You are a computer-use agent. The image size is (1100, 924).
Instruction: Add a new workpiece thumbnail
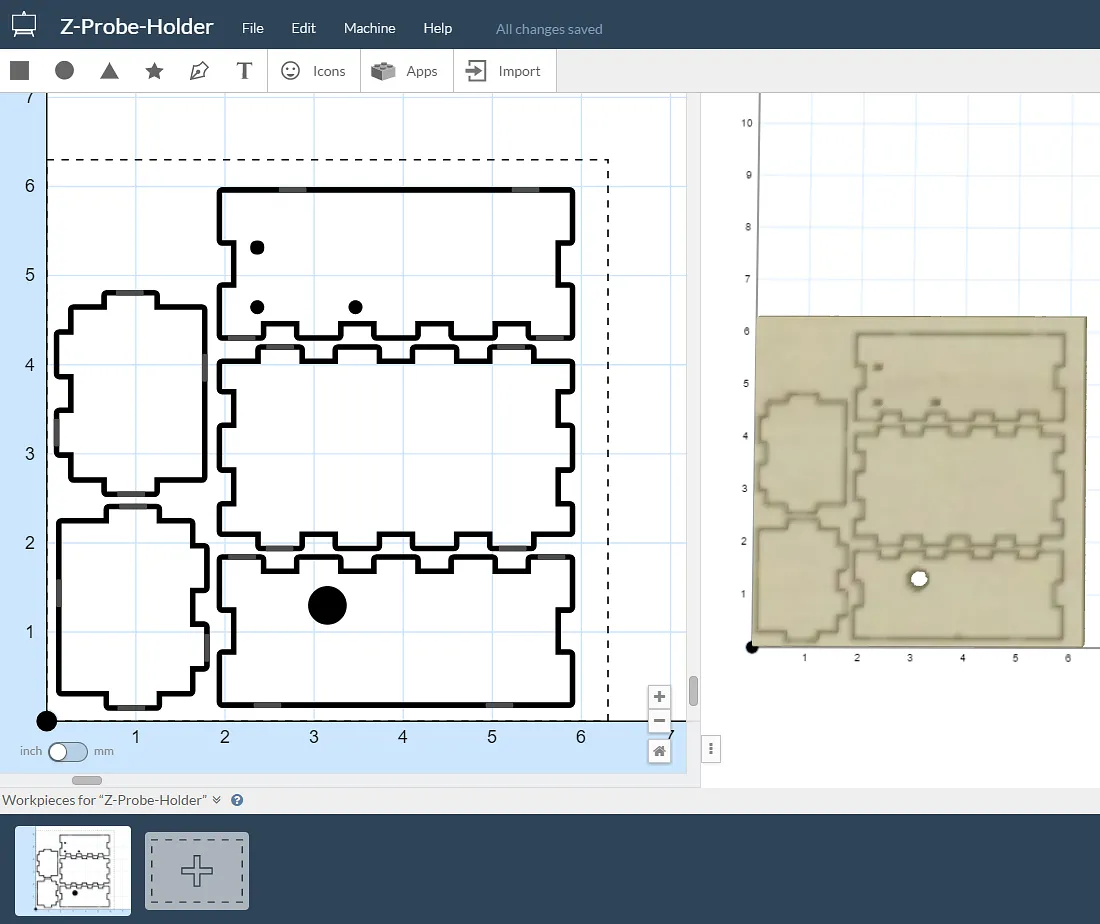point(197,871)
